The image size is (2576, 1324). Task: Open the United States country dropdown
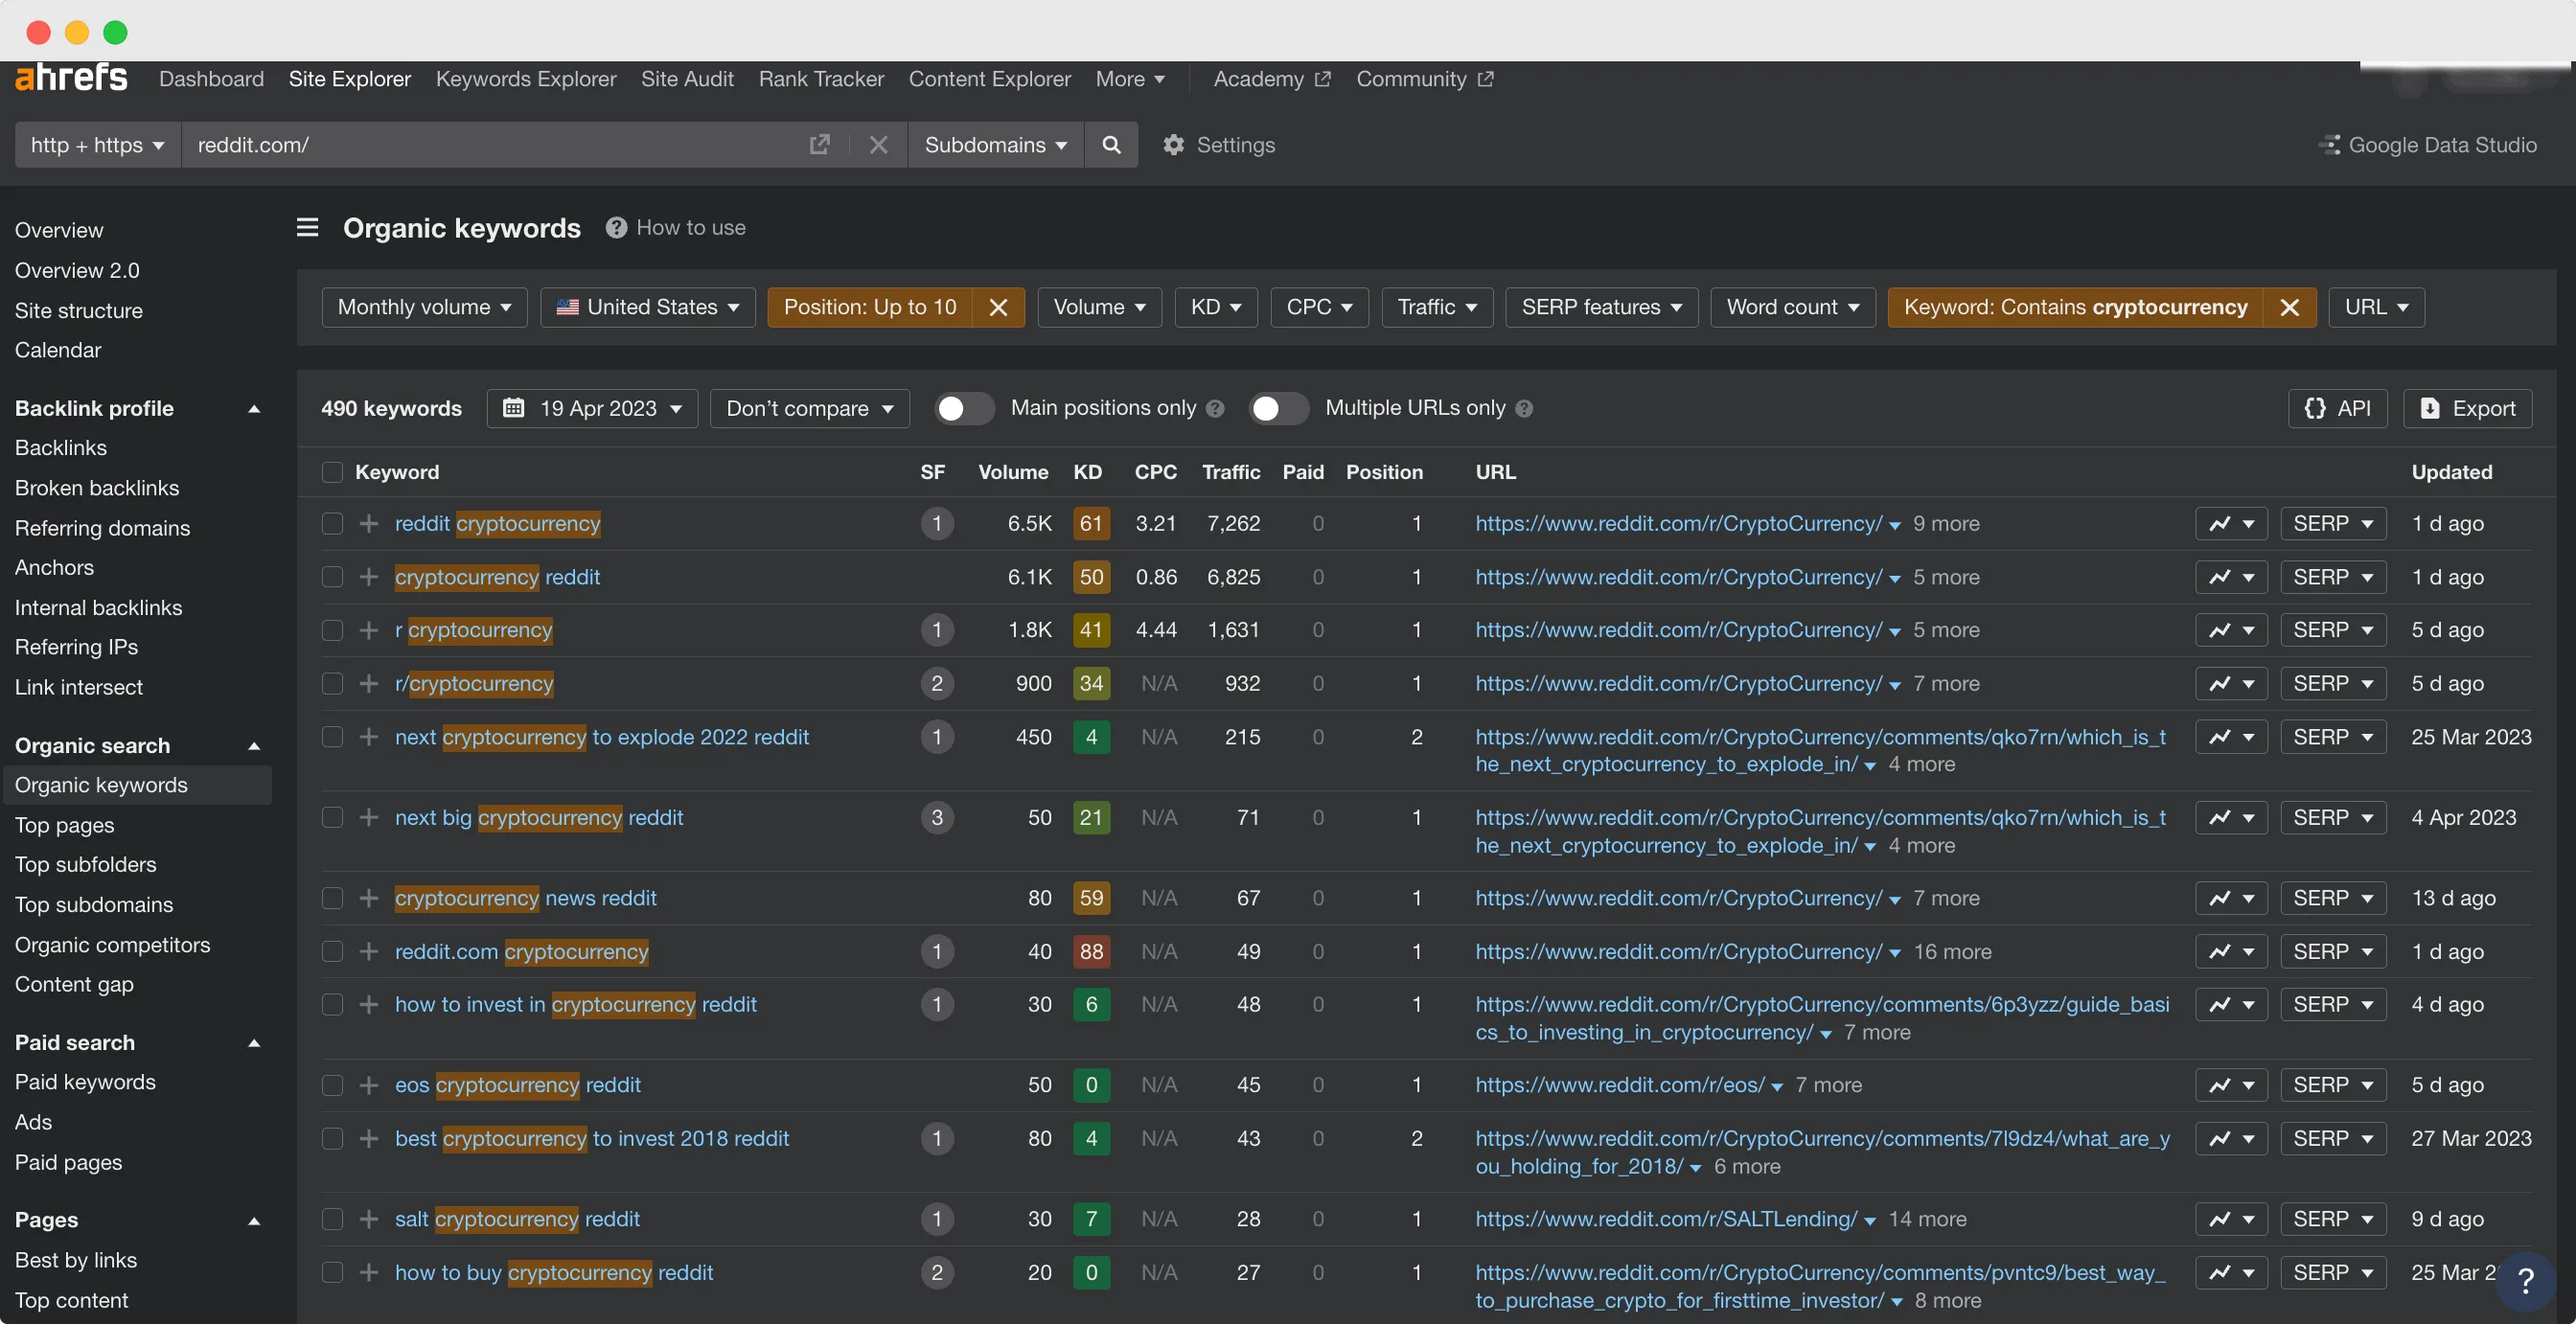(648, 307)
